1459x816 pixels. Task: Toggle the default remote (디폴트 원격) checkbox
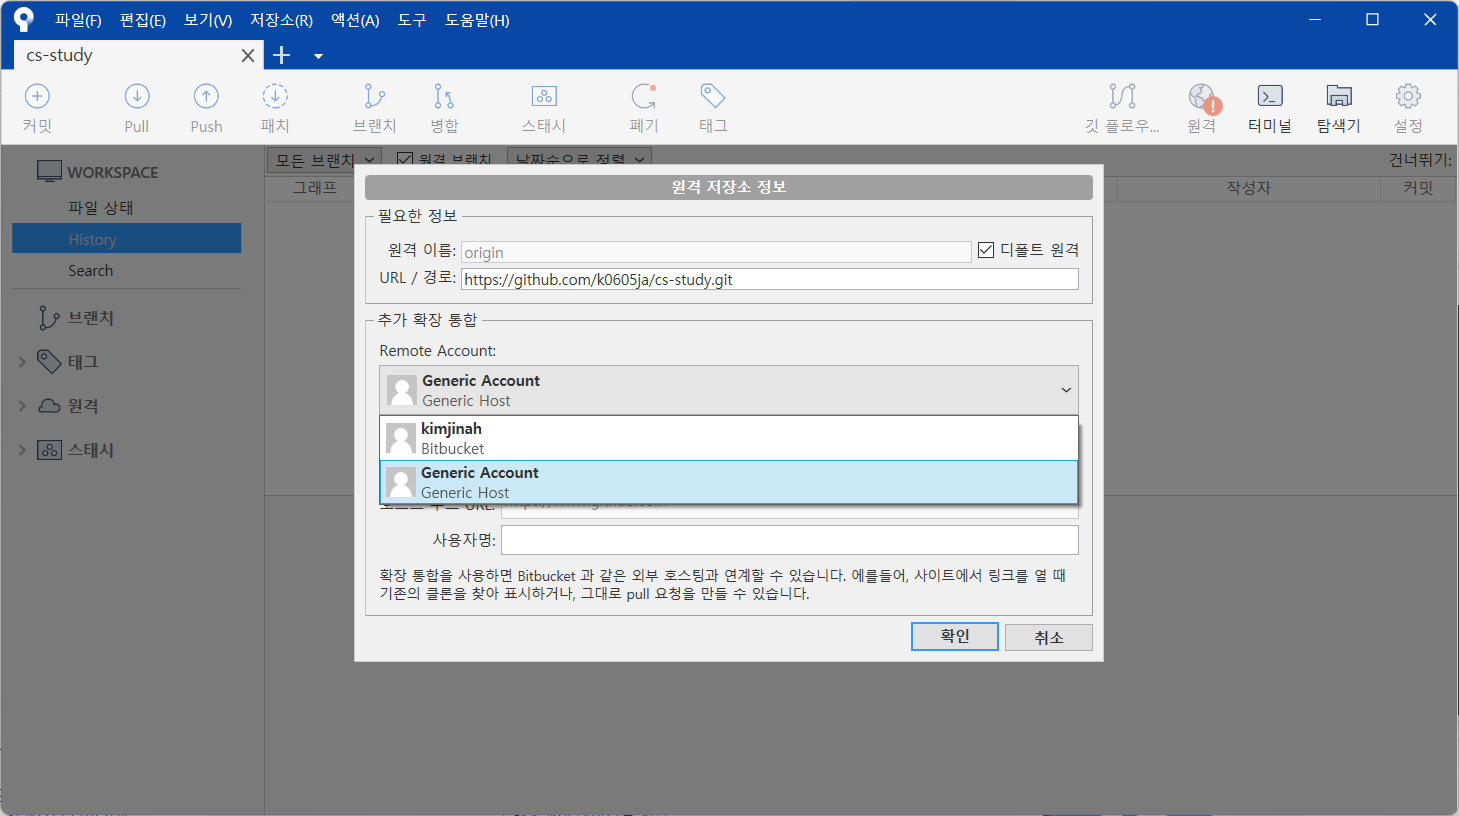pos(986,250)
